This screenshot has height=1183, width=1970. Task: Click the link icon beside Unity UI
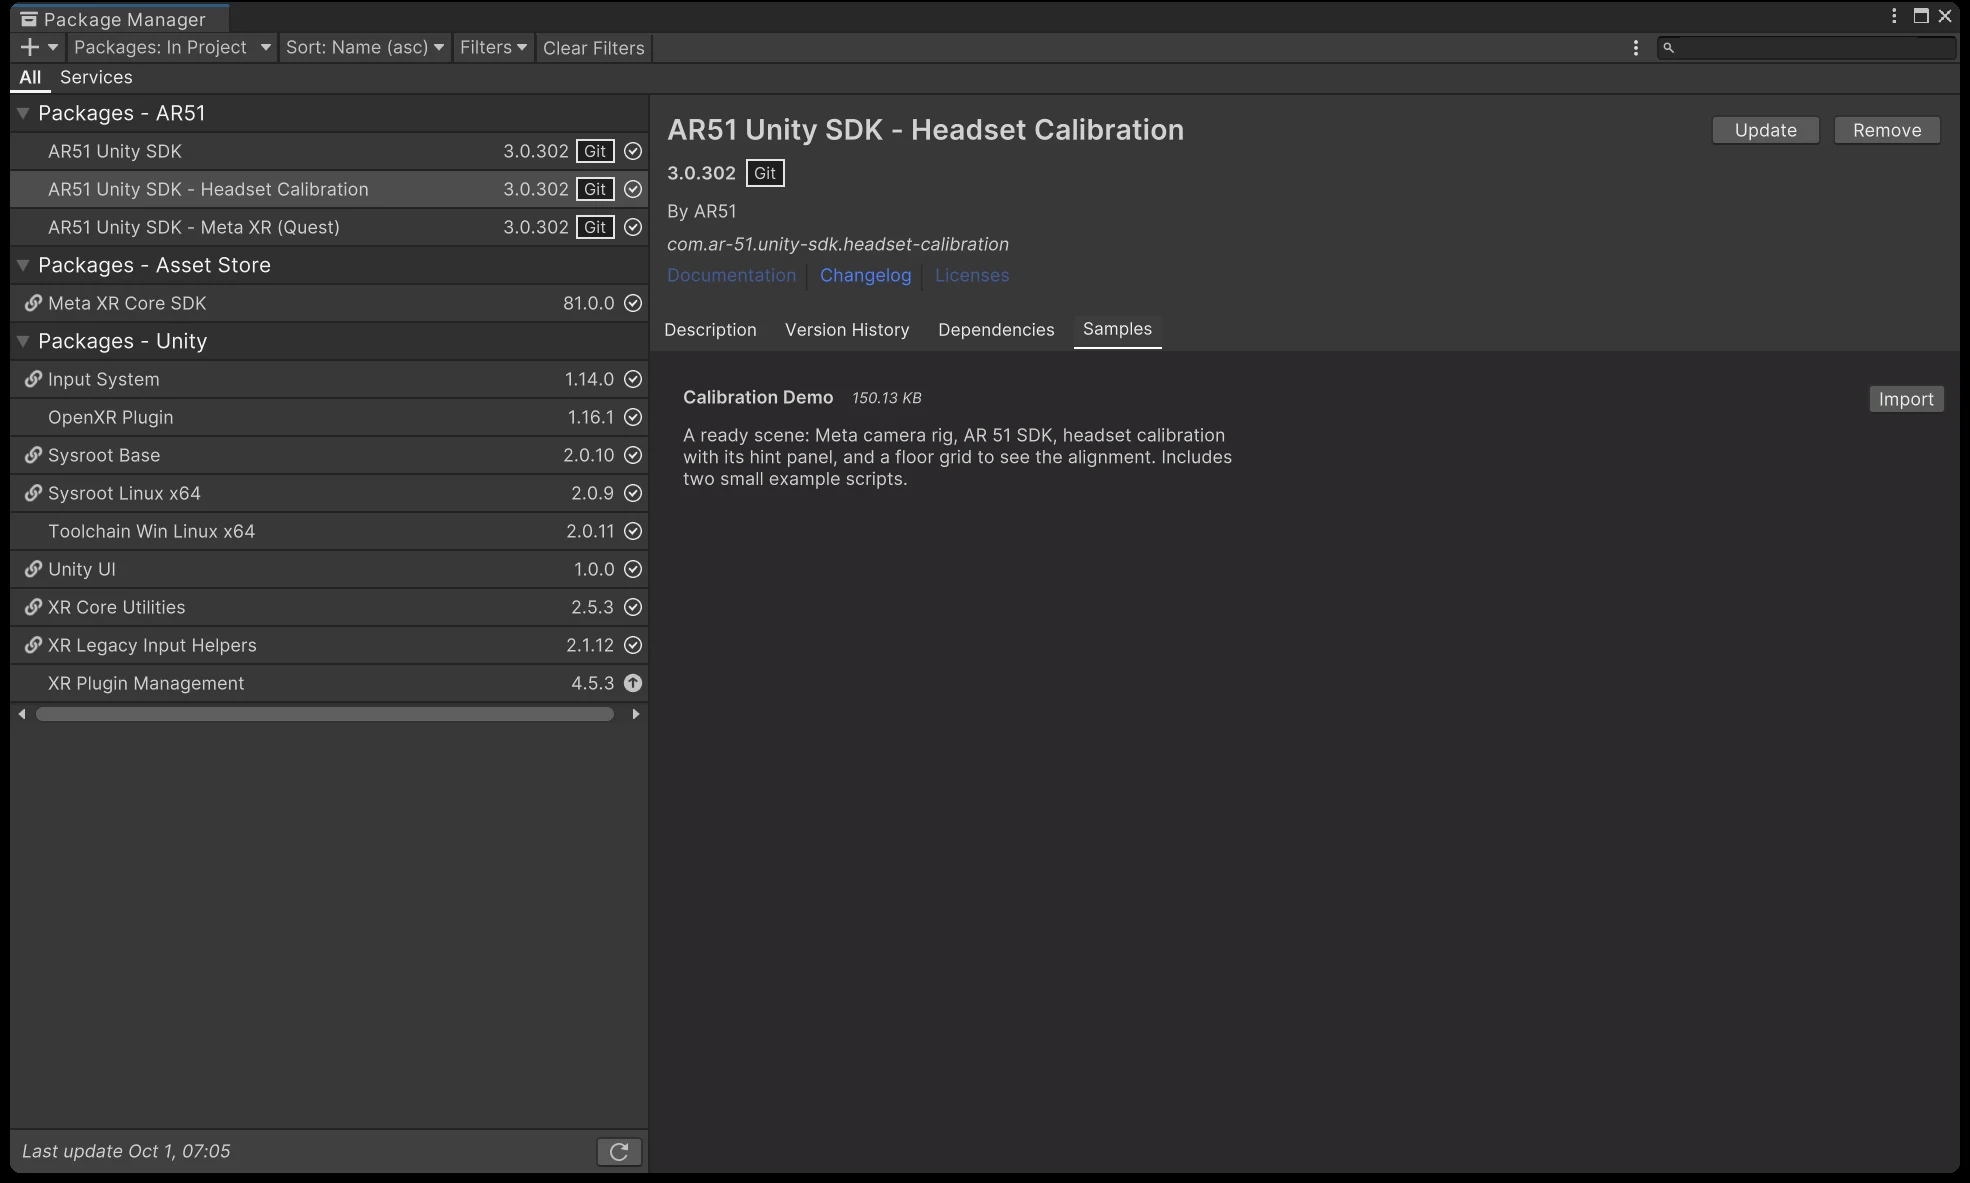[x=33, y=569]
